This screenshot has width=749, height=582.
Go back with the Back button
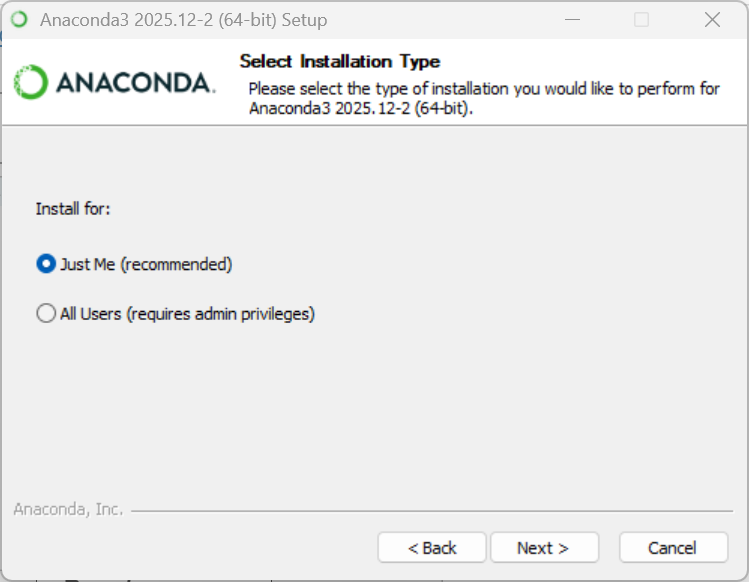tap(432, 548)
